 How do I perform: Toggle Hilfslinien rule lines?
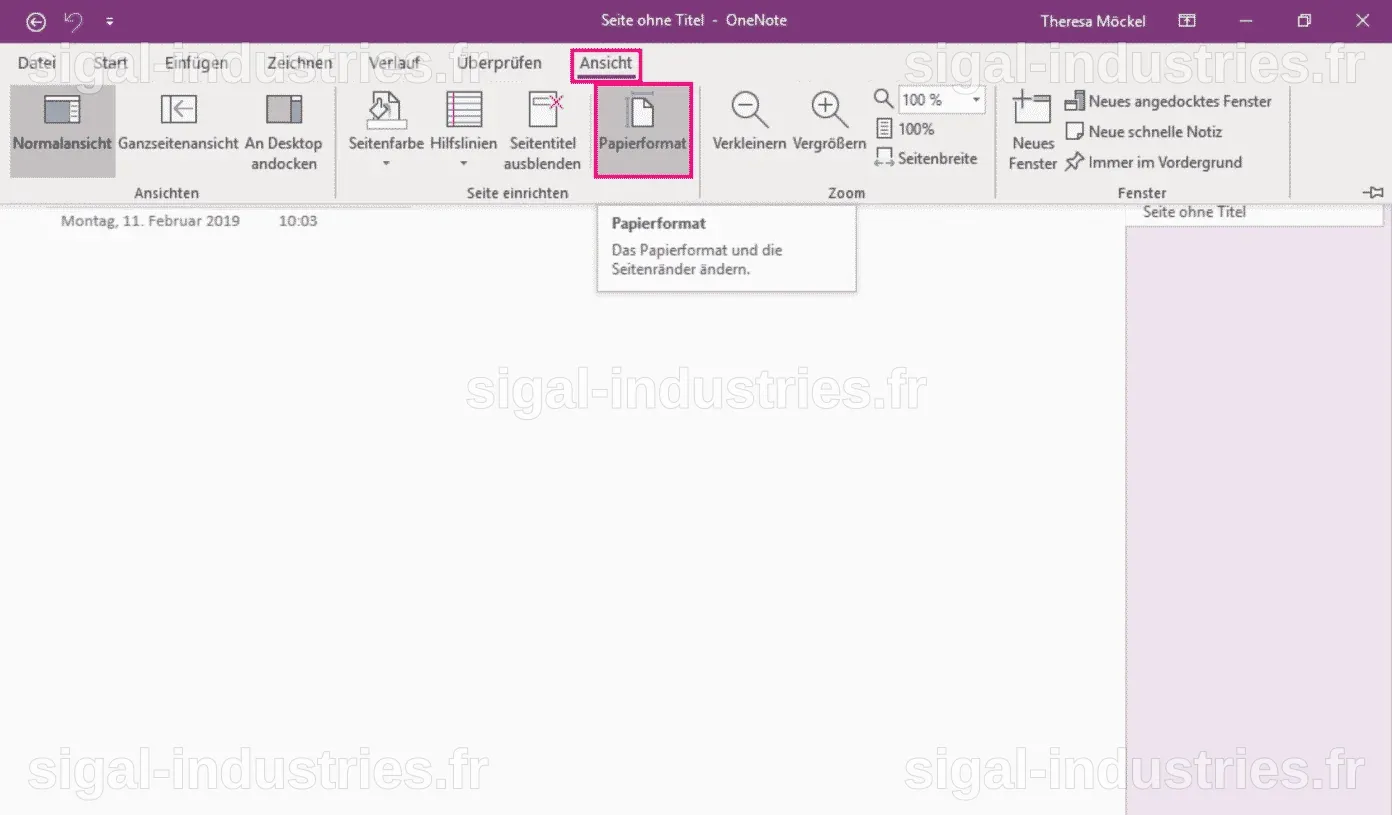click(x=464, y=122)
